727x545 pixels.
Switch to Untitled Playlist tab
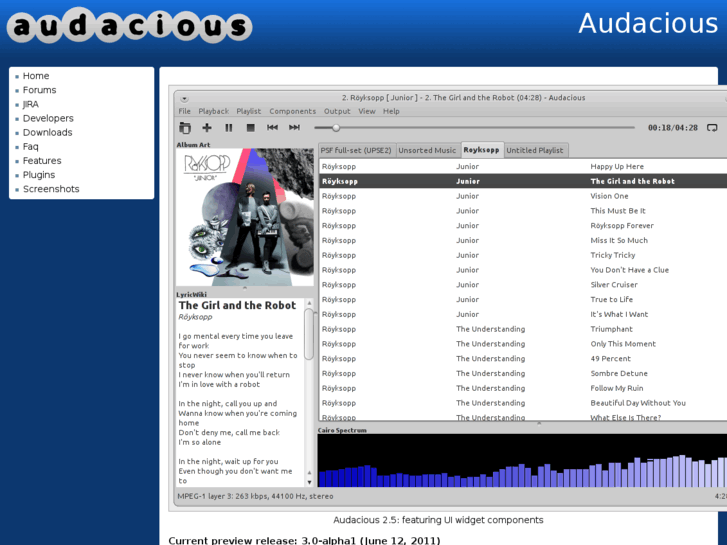[x=535, y=150]
